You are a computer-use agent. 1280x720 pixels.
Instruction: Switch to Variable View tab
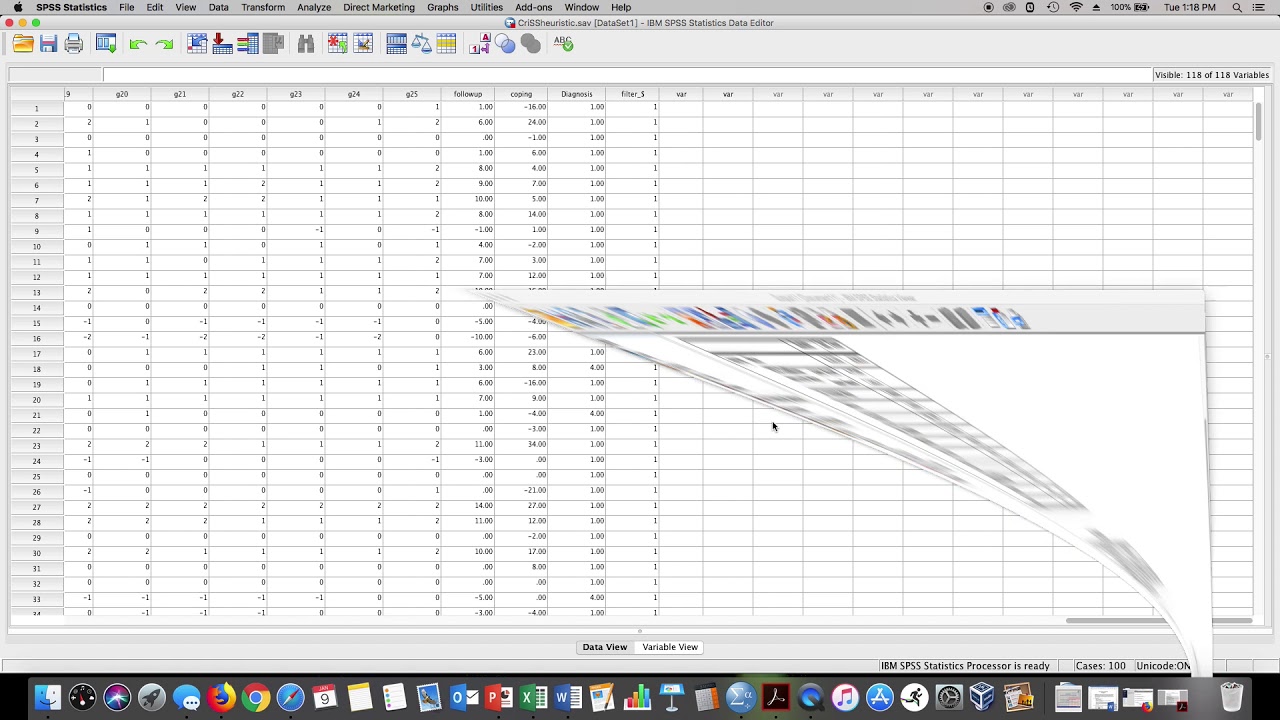670,647
